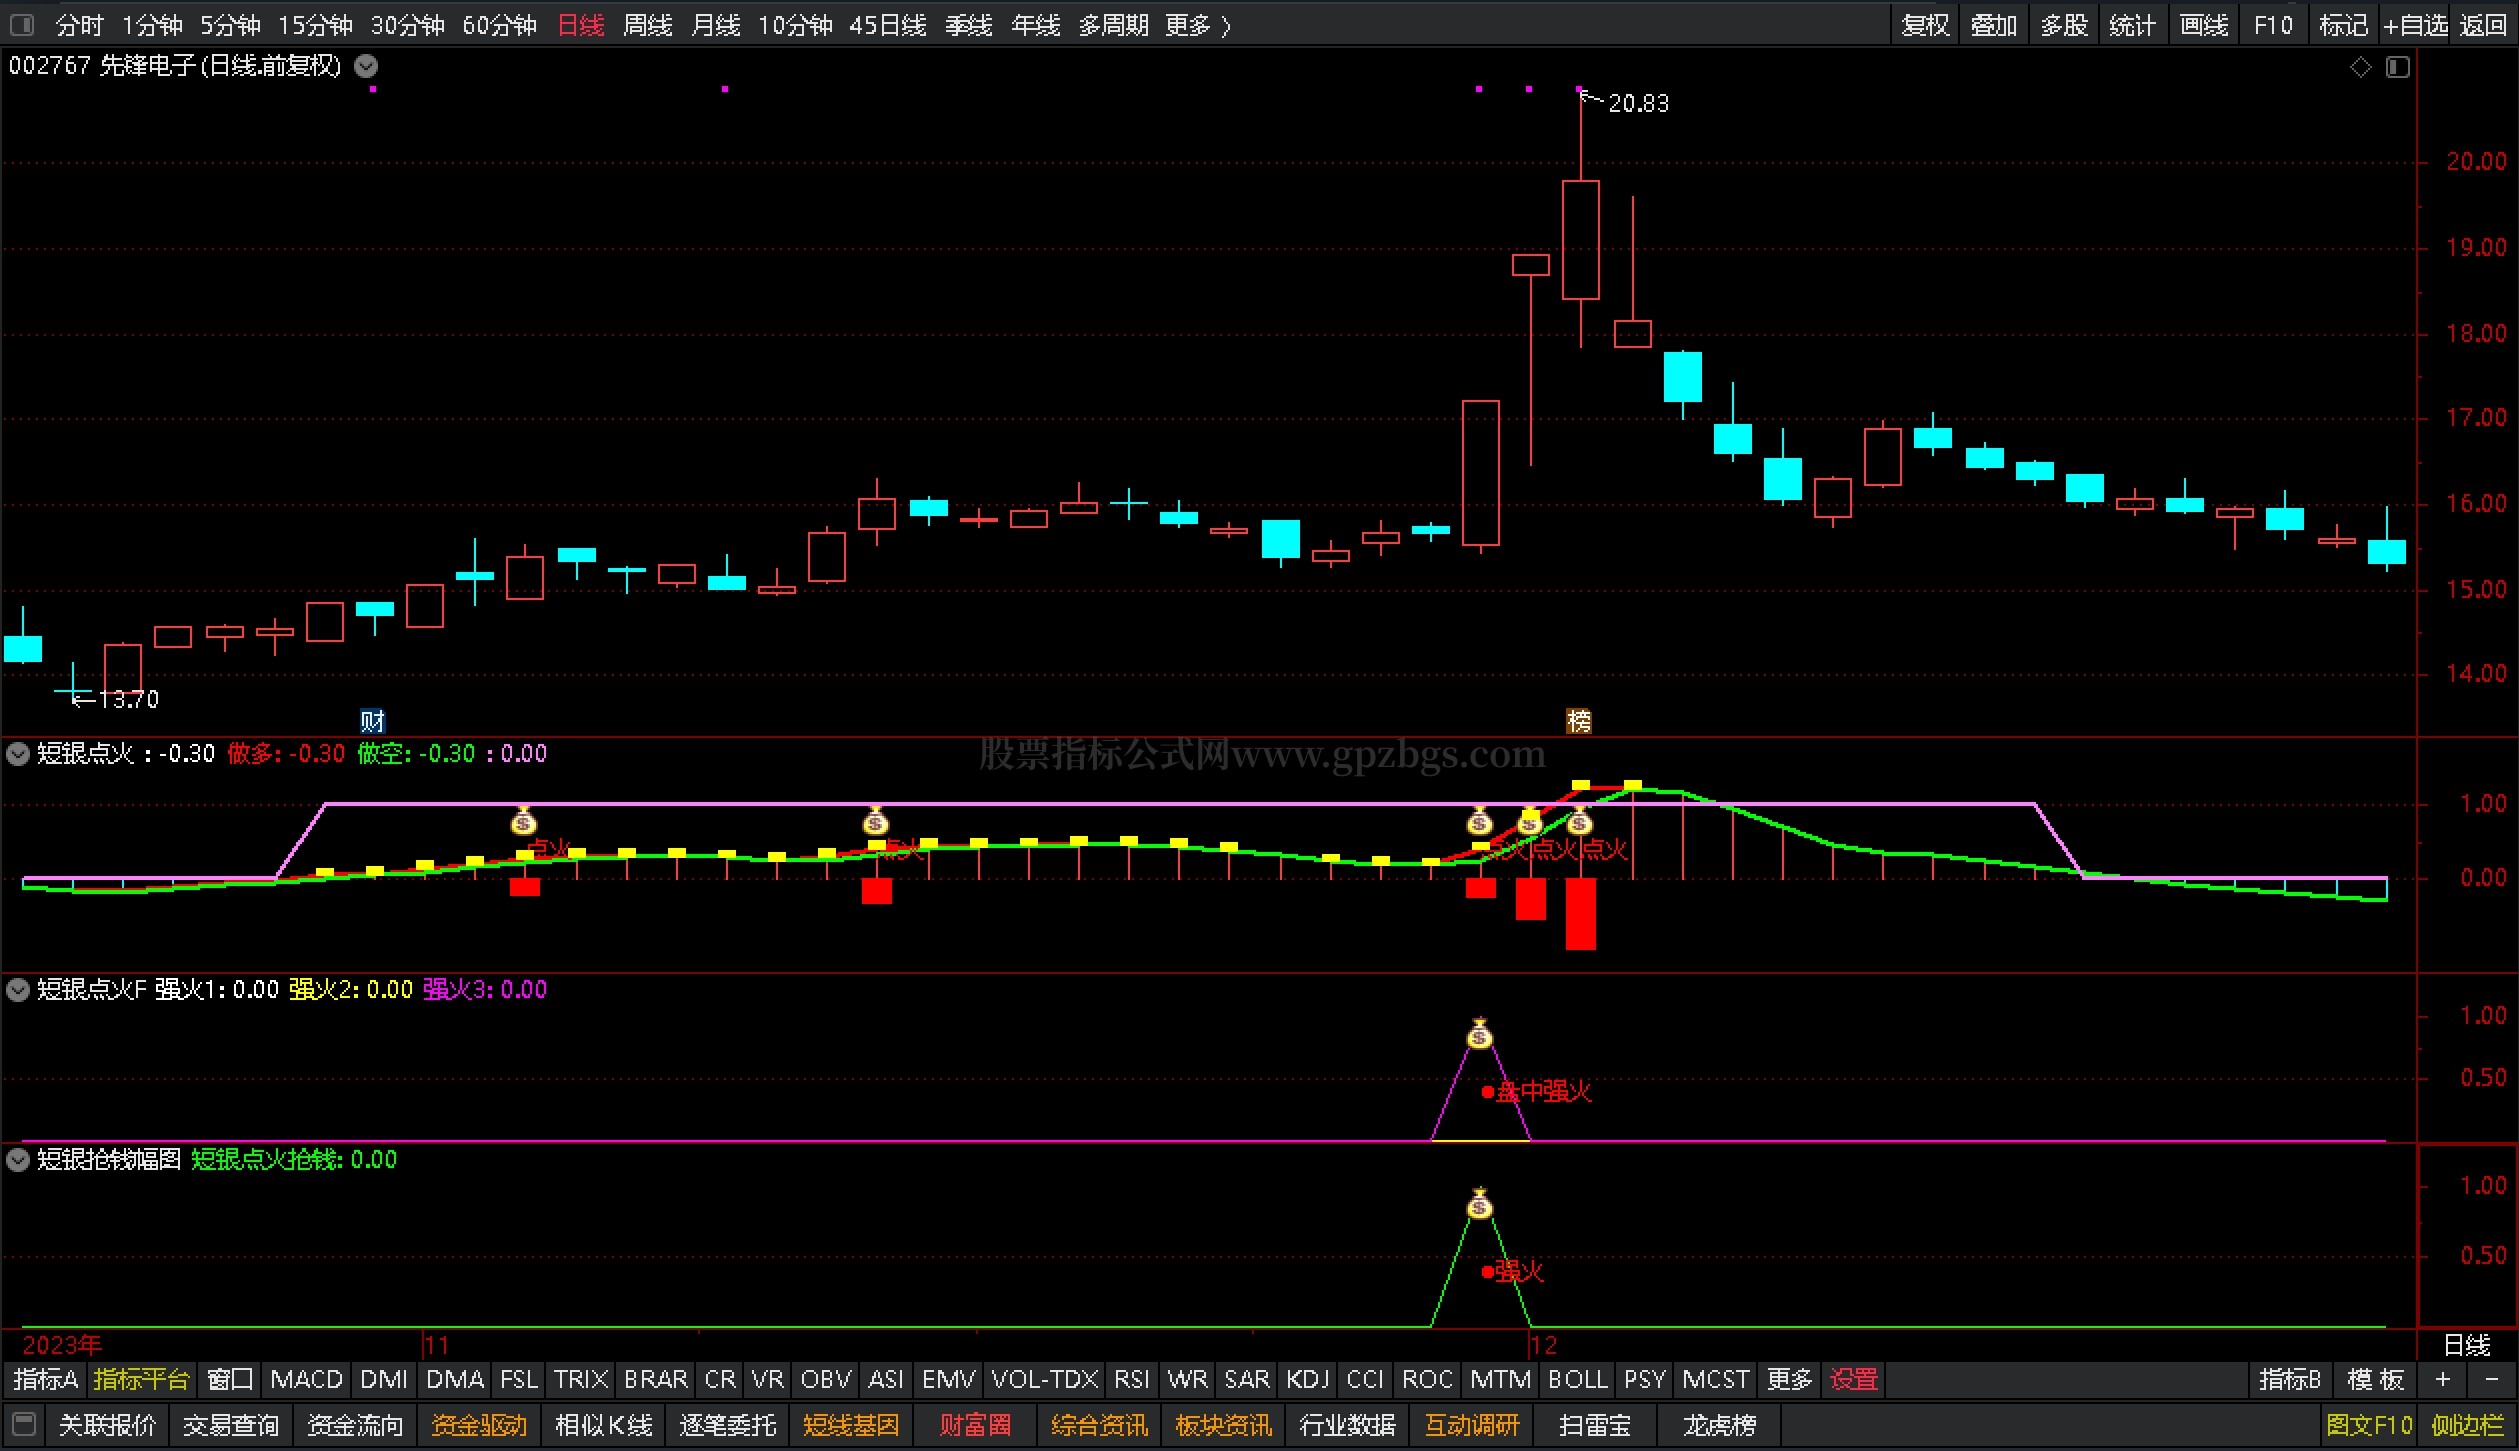Click the minus button to remove indicator window
The height and width of the screenshot is (1451, 2519).
pos(2491,1380)
